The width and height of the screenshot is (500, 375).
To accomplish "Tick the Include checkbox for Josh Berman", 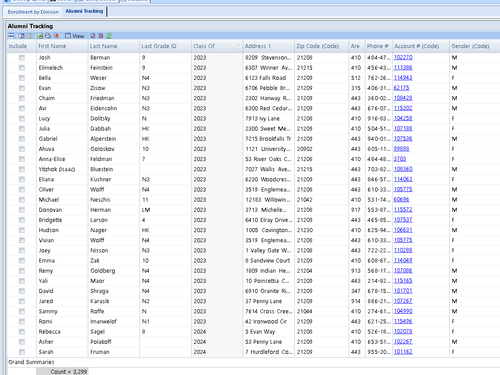I will click(x=22, y=58).
